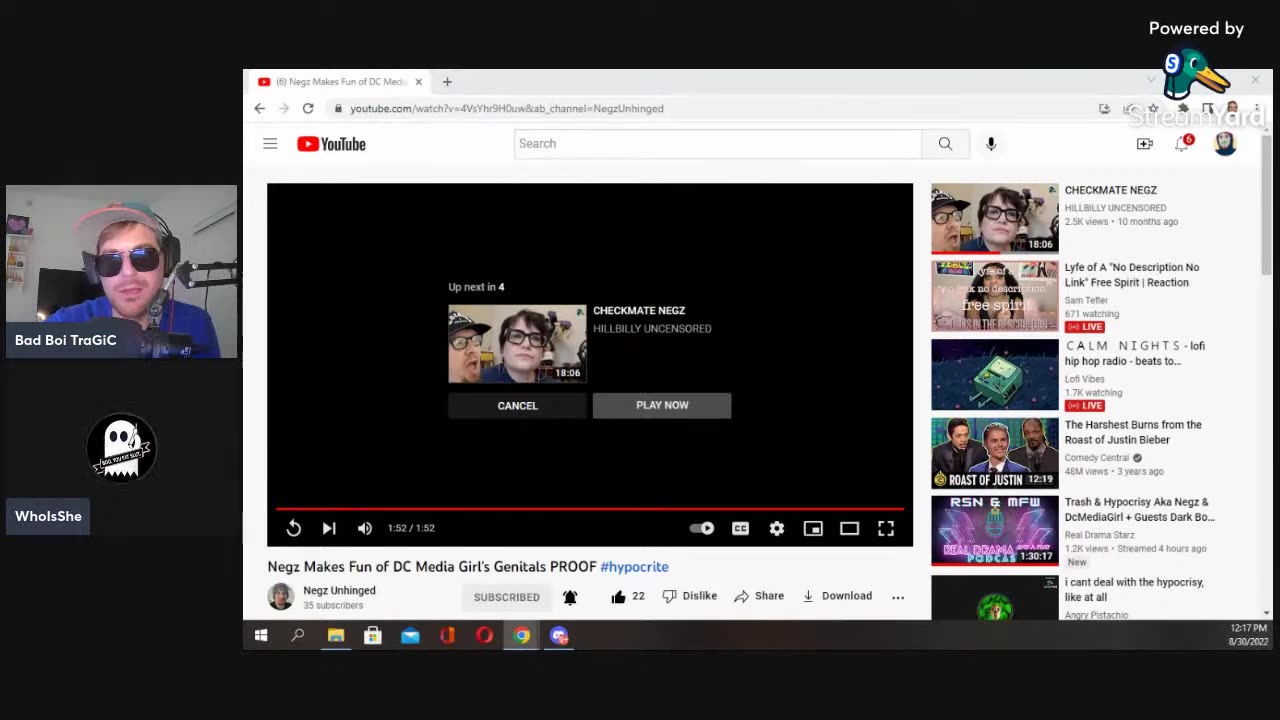Open Opera browser from taskbar
Viewport: 1280px width, 720px height.
tap(484, 636)
